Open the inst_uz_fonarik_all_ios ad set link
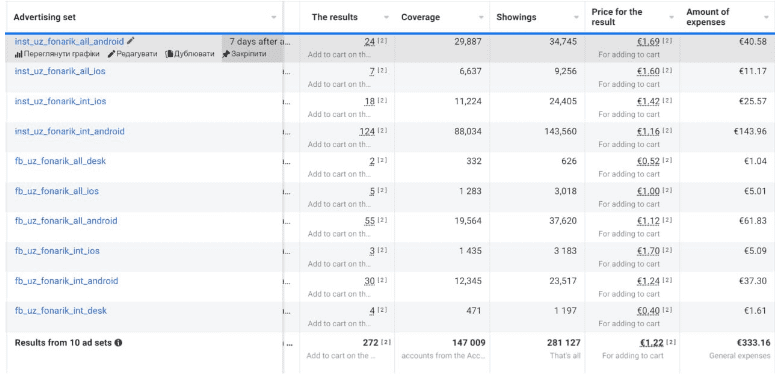This screenshot has width=781, height=374. pos(60,71)
